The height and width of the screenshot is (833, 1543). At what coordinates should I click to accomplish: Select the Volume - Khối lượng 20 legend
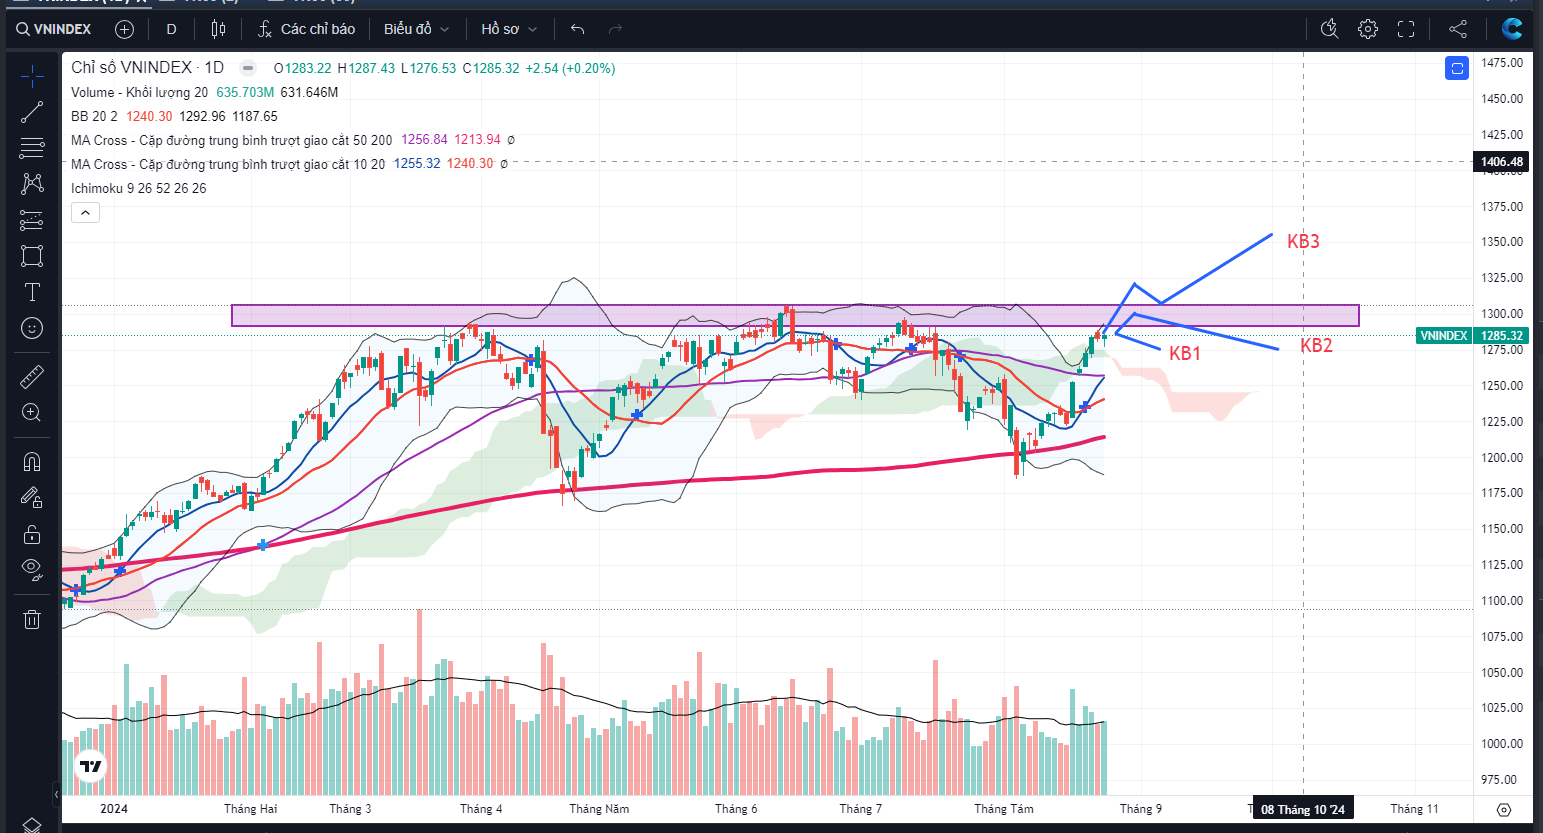139,92
